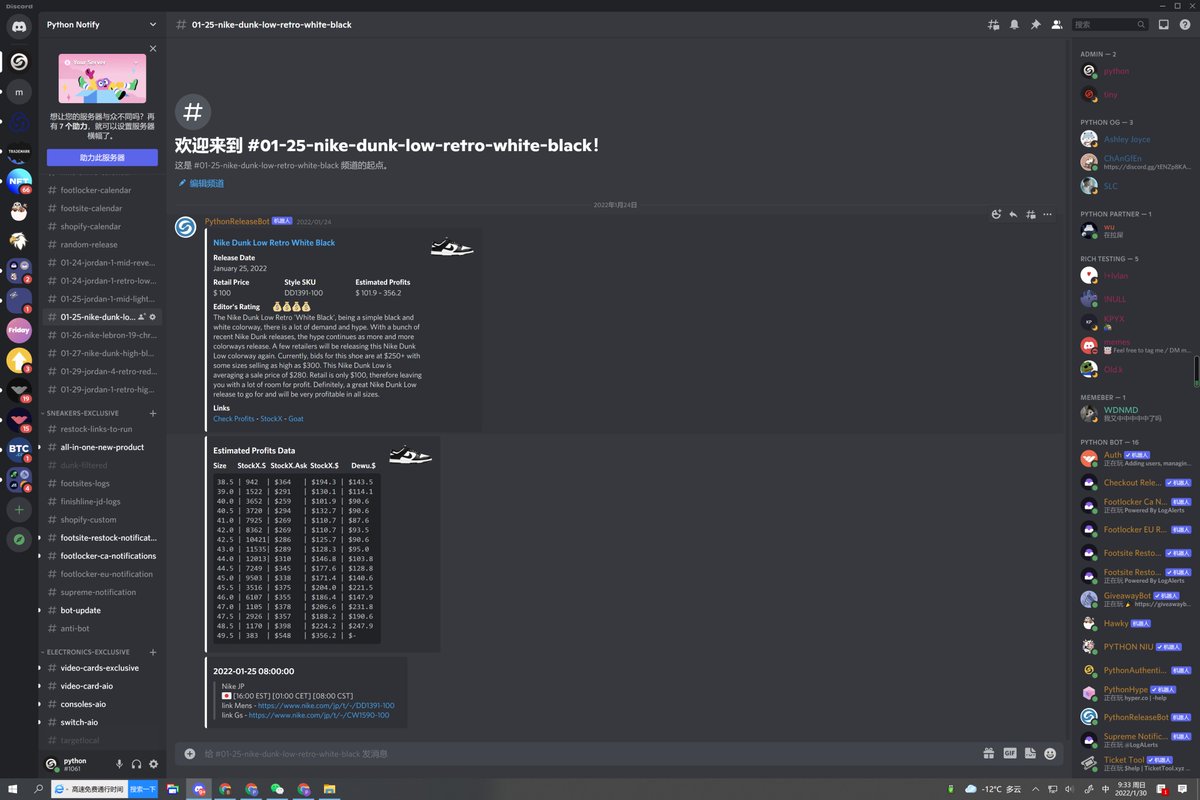Open more options for the bot message

(1047, 214)
